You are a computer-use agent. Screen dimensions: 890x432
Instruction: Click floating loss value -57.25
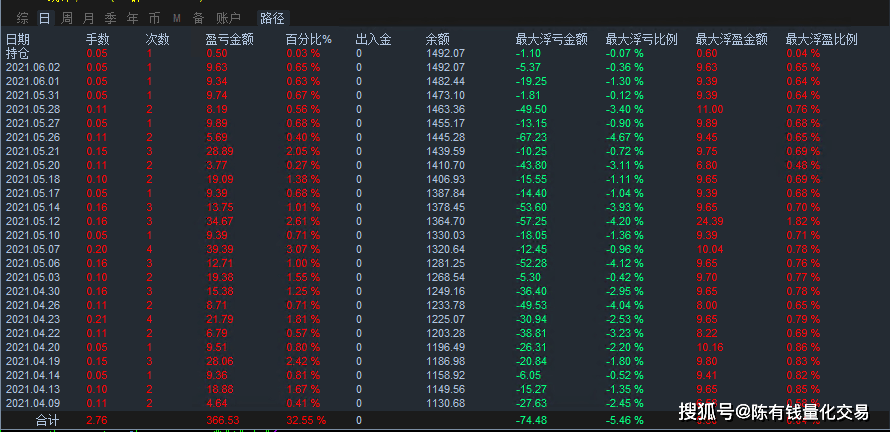[531, 221]
